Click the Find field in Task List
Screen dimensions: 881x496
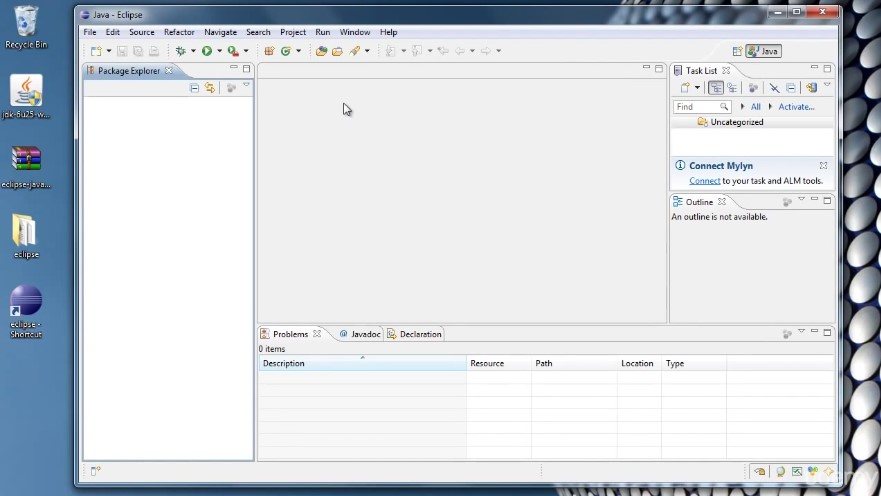[x=696, y=107]
